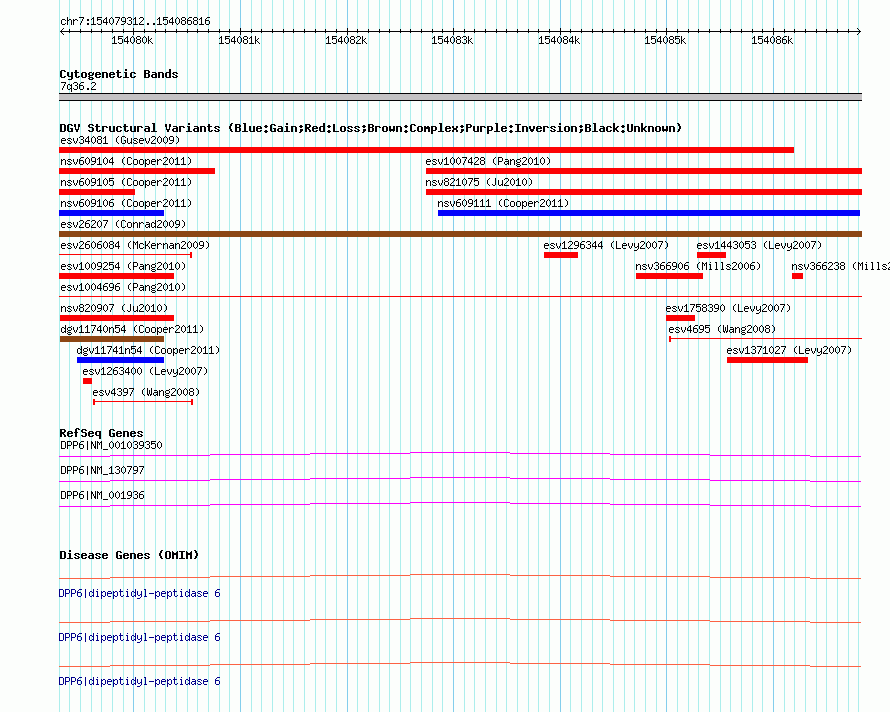Image resolution: width=890 pixels, height=712 pixels.
Task: Select the dgv11740n54 (Cooper2011) brown bar
Action: (112, 339)
